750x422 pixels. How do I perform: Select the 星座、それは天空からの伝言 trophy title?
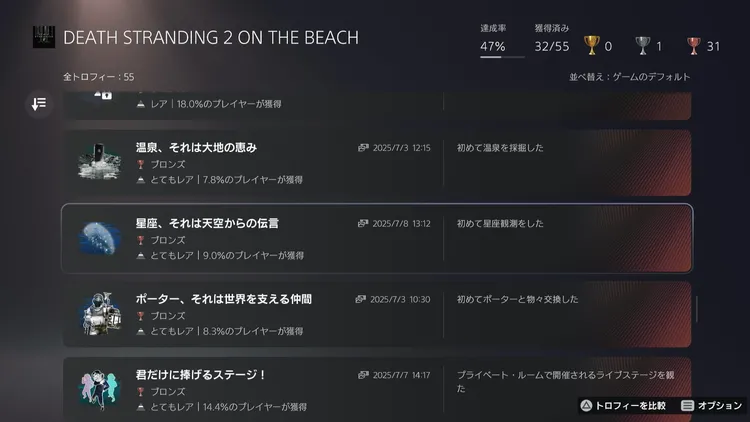click(206, 223)
